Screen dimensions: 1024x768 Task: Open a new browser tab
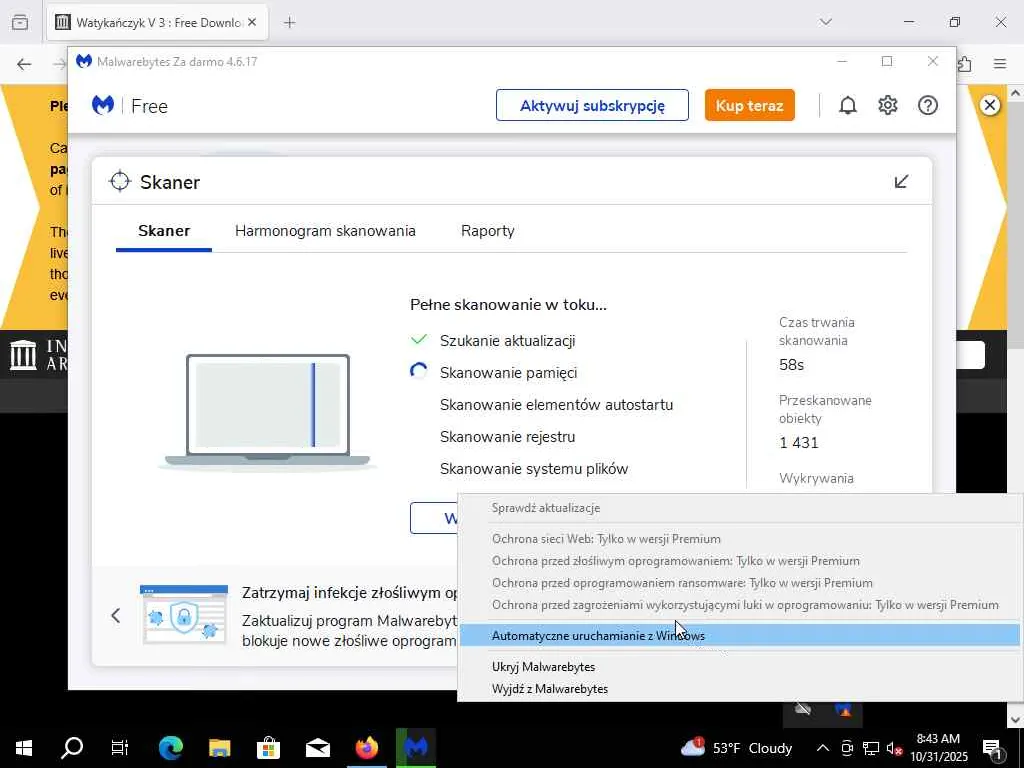pos(289,23)
